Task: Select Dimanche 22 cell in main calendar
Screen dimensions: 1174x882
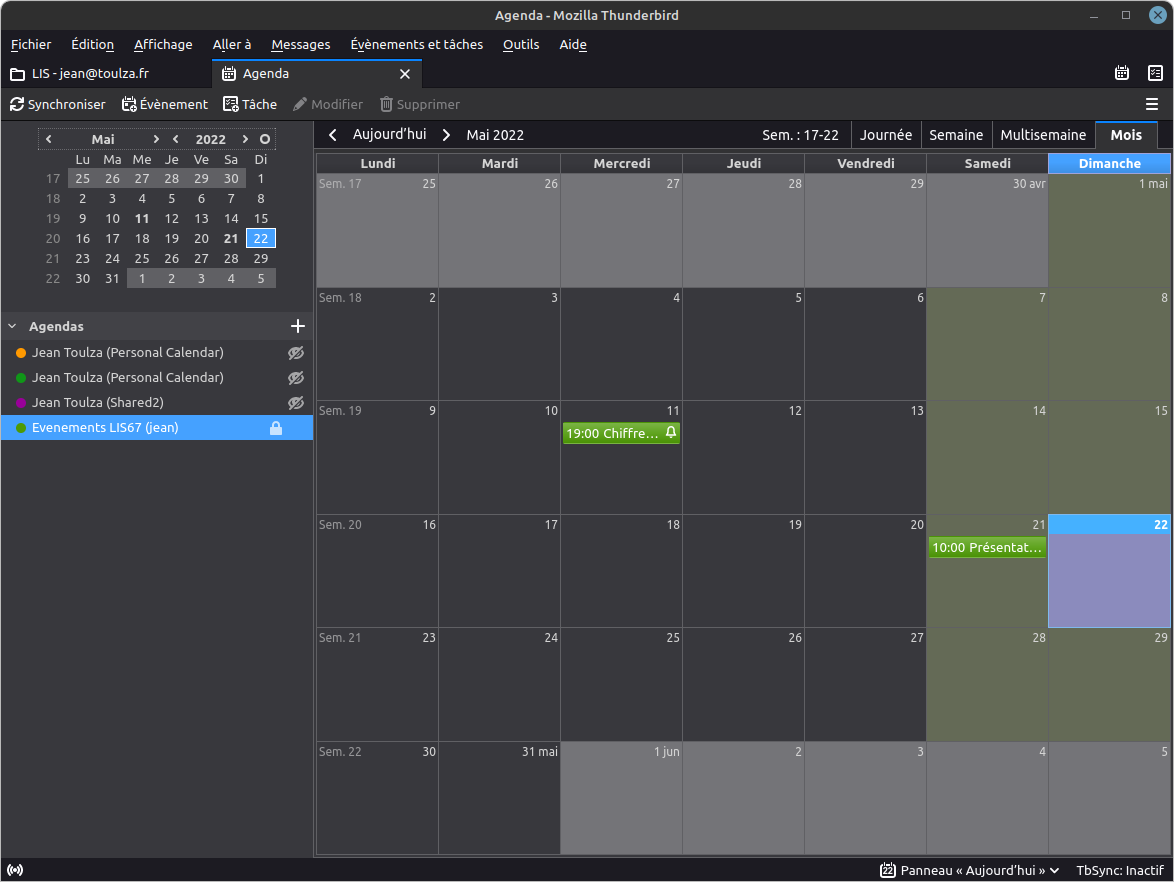Action: tap(1109, 571)
